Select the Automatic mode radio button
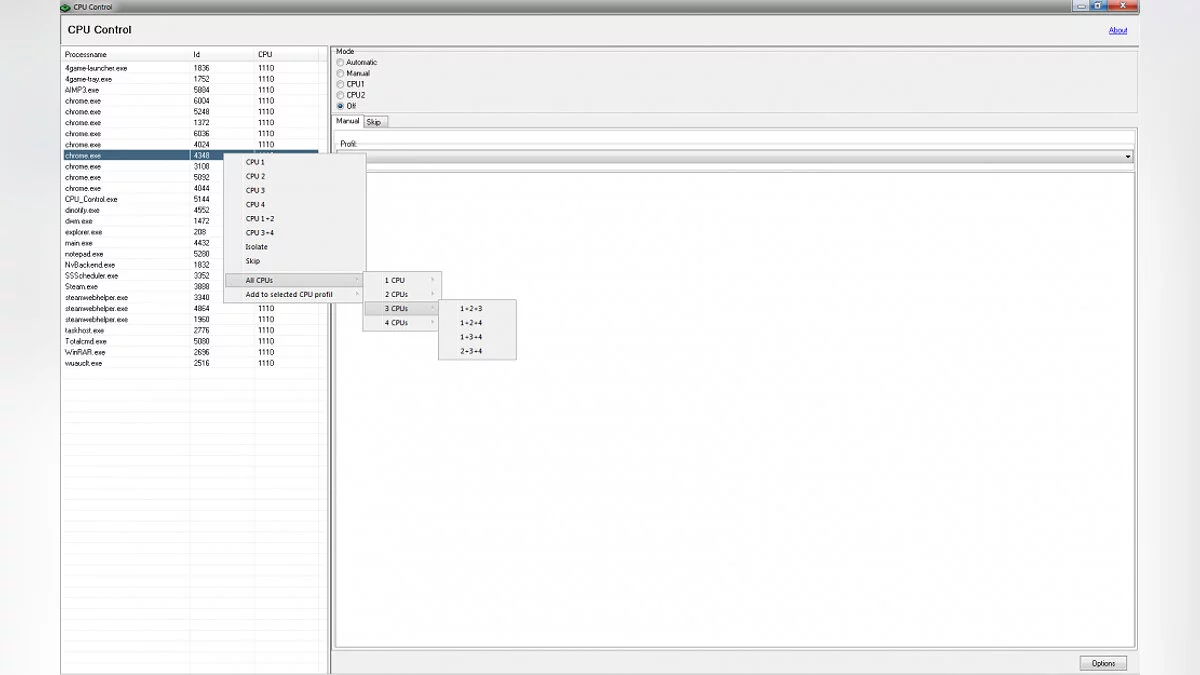This screenshot has height=675, width=1200. tap(340, 63)
